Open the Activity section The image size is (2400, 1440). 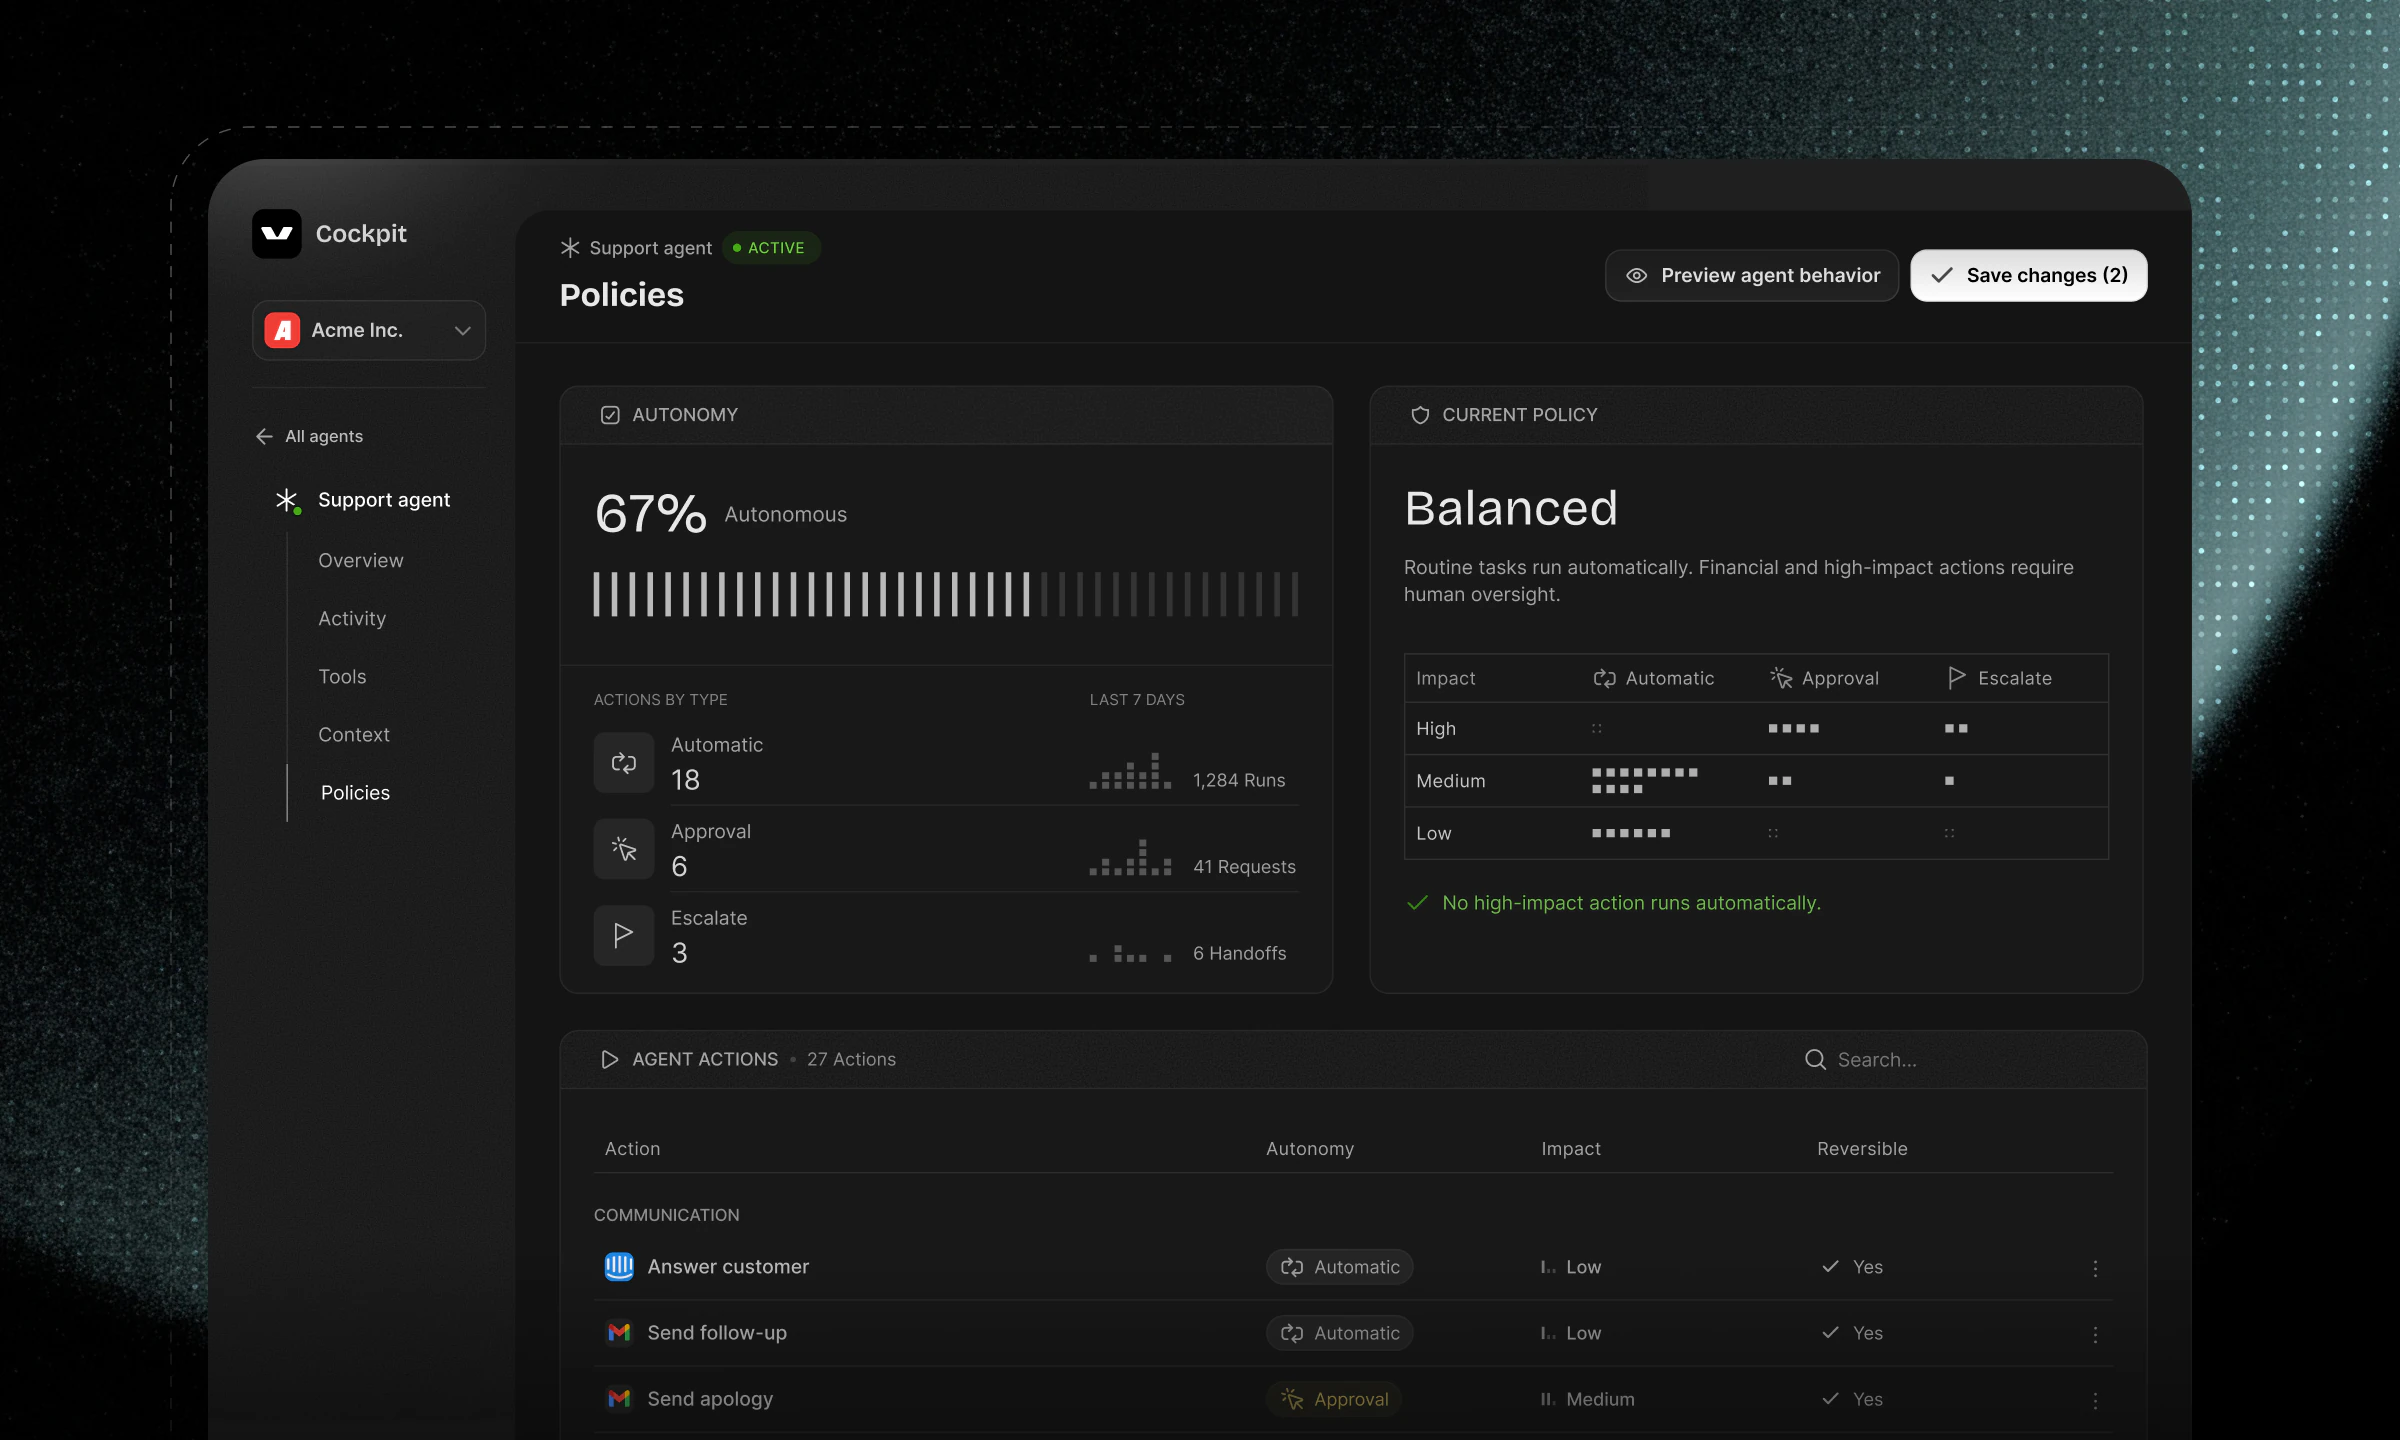(x=352, y=618)
